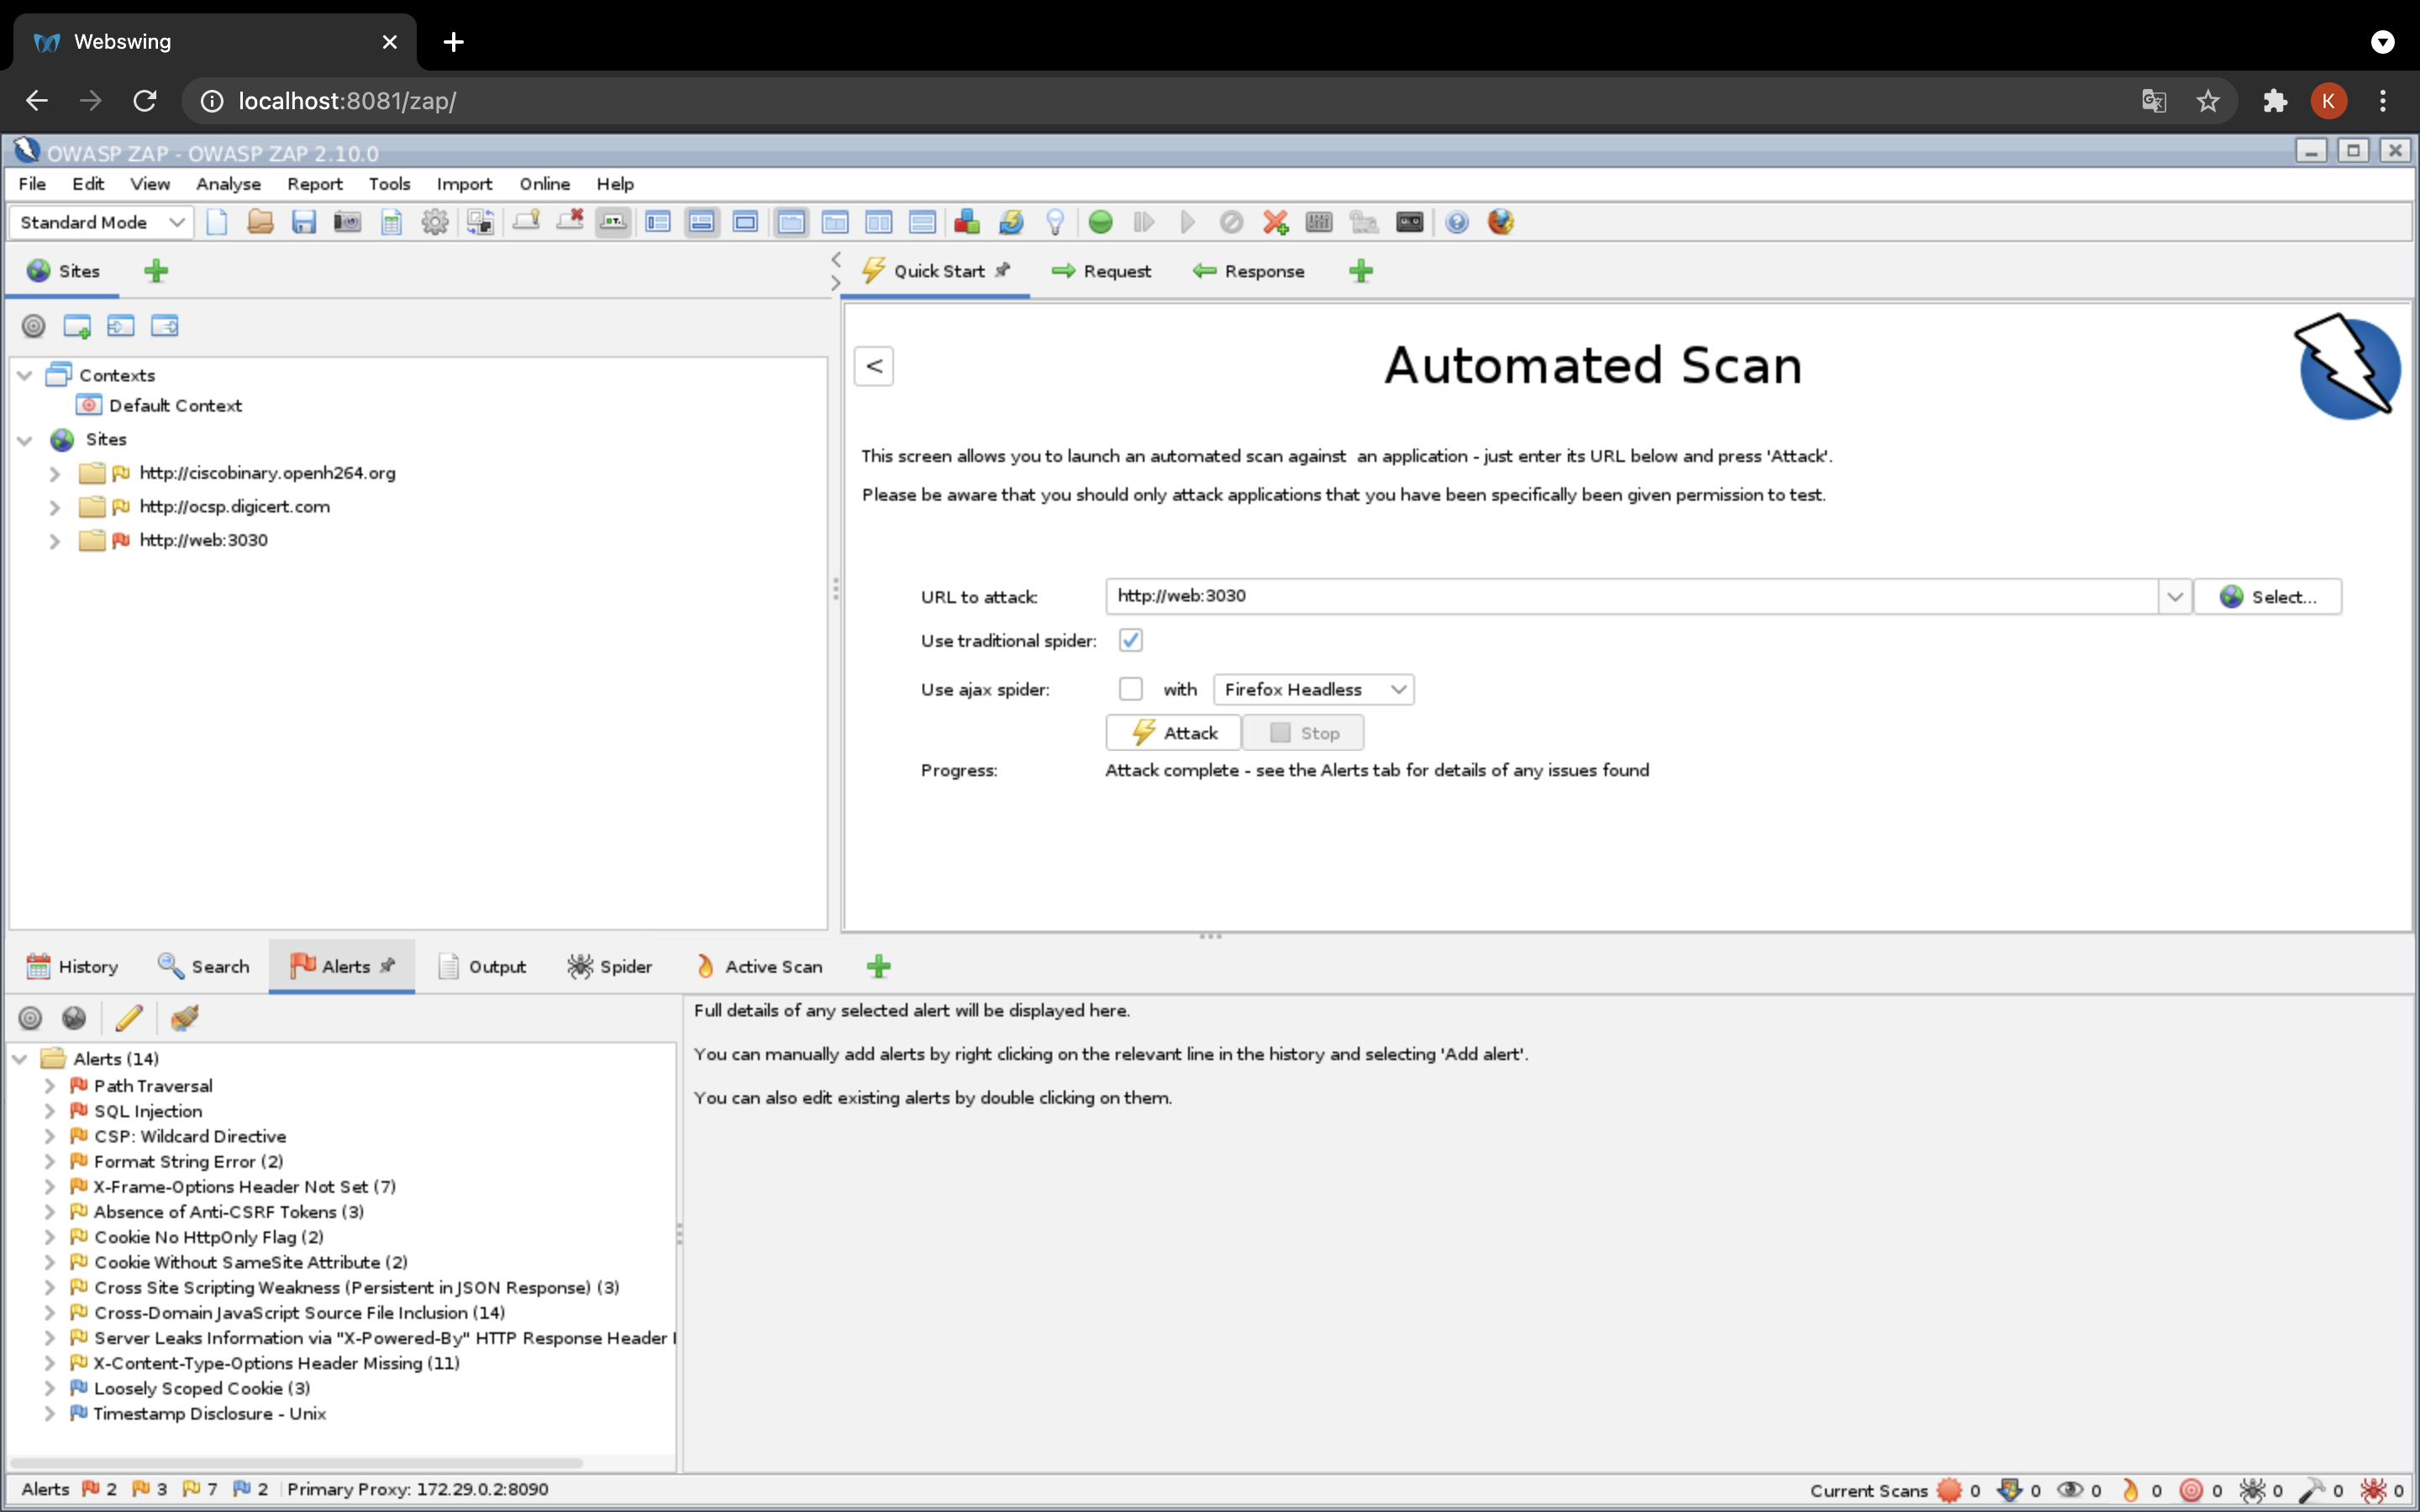Click the Persist Session save icon
Viewport: 2420px width, 1512px height.
304,222
